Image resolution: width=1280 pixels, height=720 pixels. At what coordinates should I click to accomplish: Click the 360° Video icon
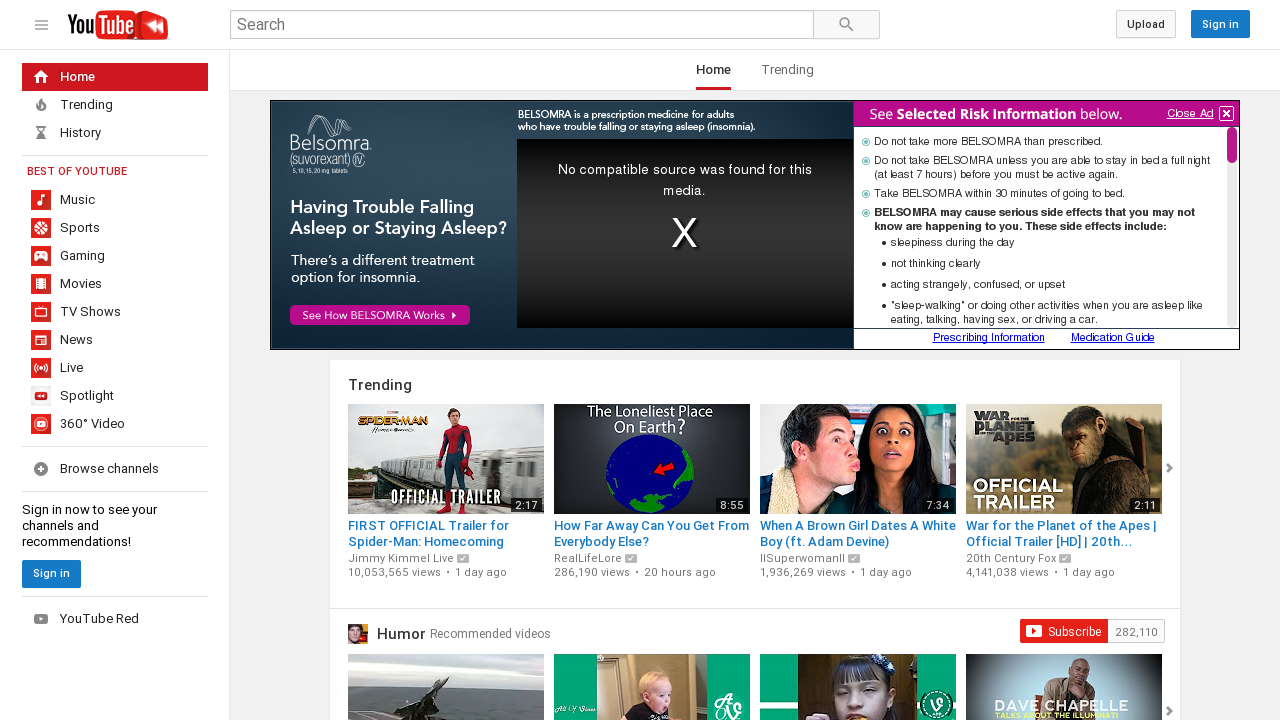(41, 424)
